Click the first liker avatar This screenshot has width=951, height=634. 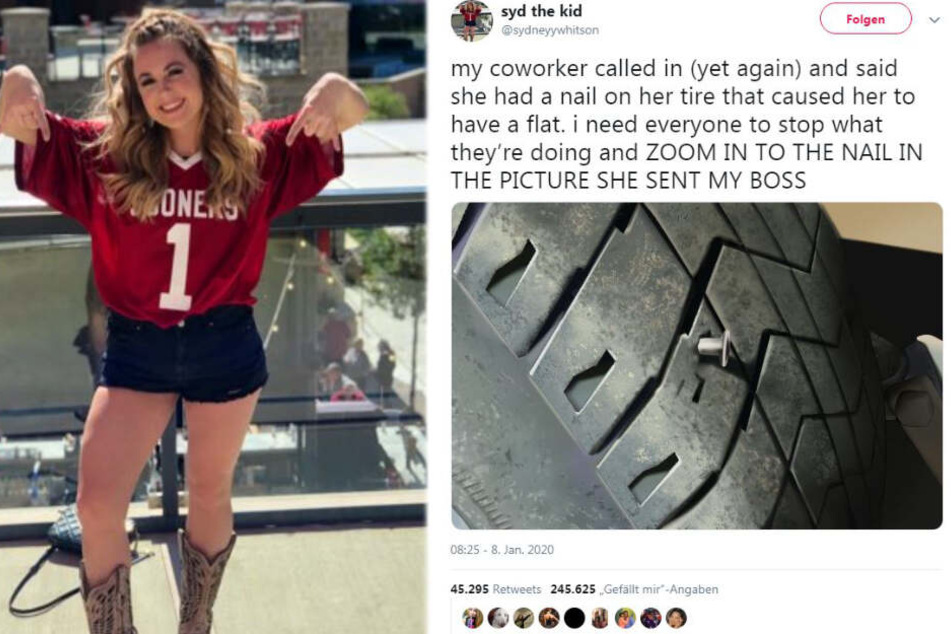[472, 618]
